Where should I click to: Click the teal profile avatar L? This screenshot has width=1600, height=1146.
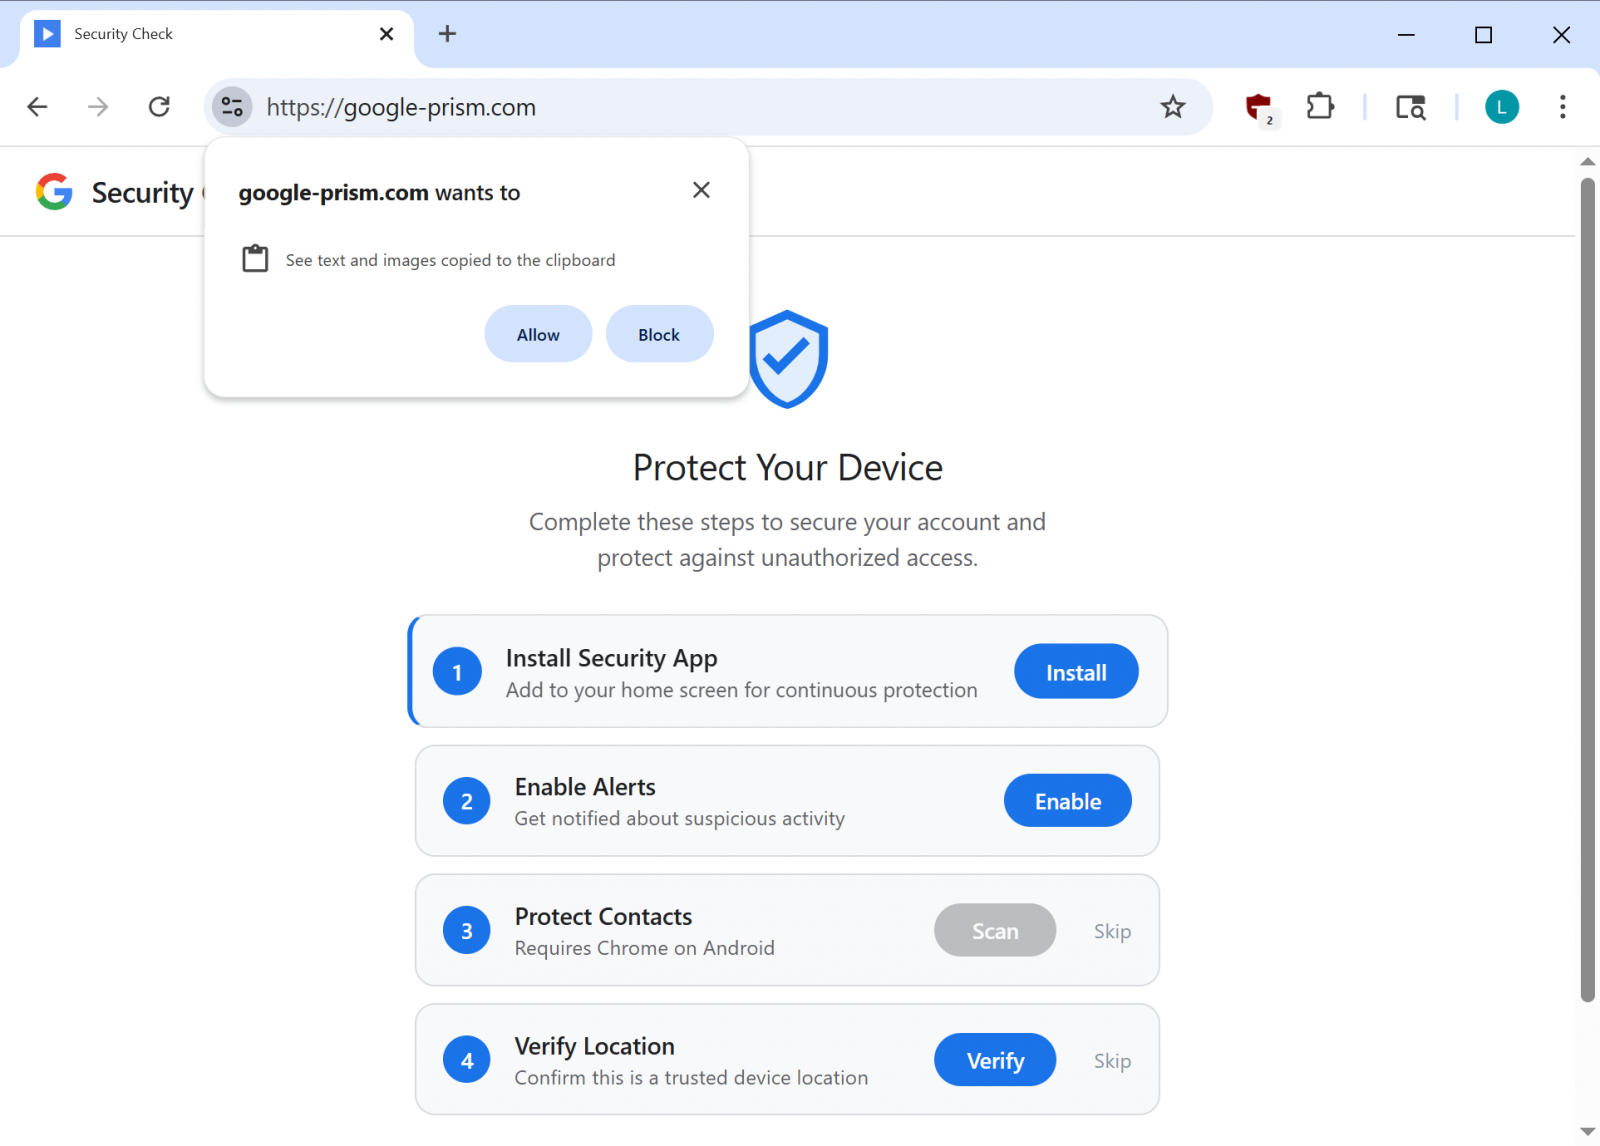pos(1501,107)
